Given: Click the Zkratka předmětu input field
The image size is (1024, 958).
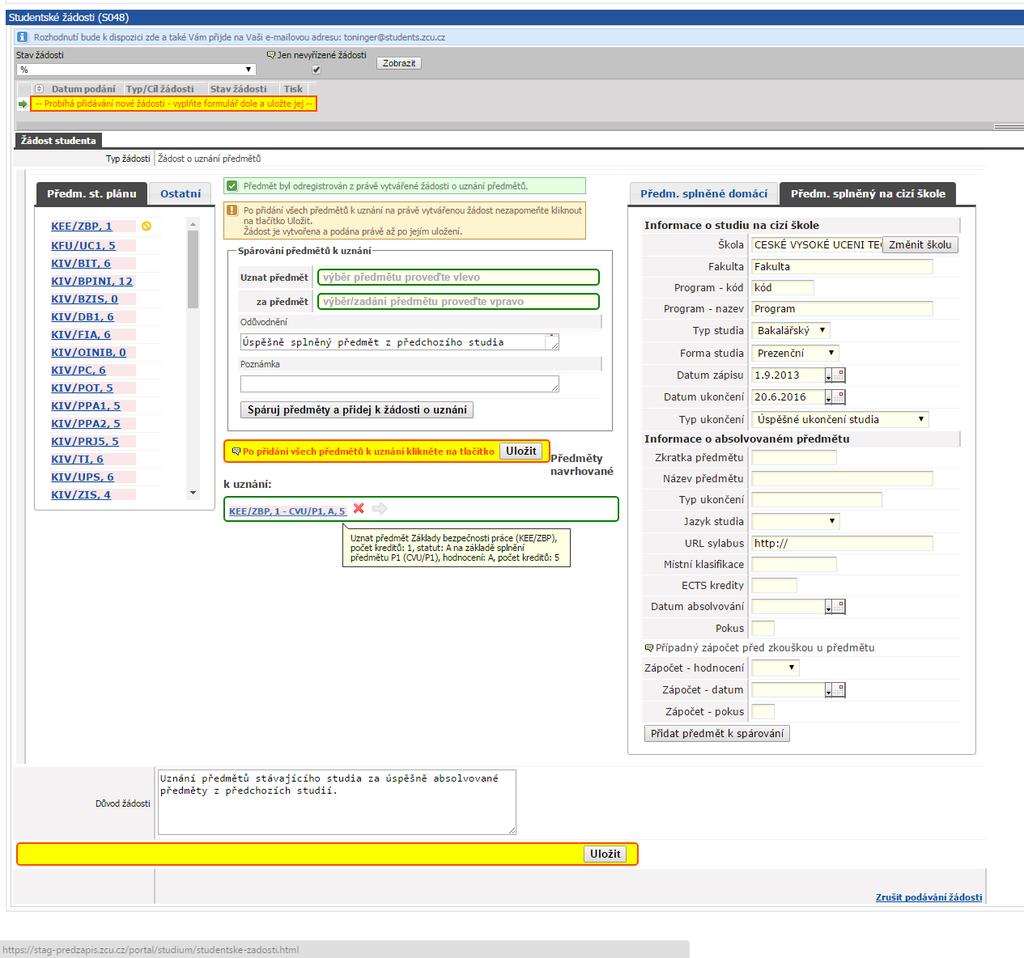Looking at the screenshot, I should 793,457.
